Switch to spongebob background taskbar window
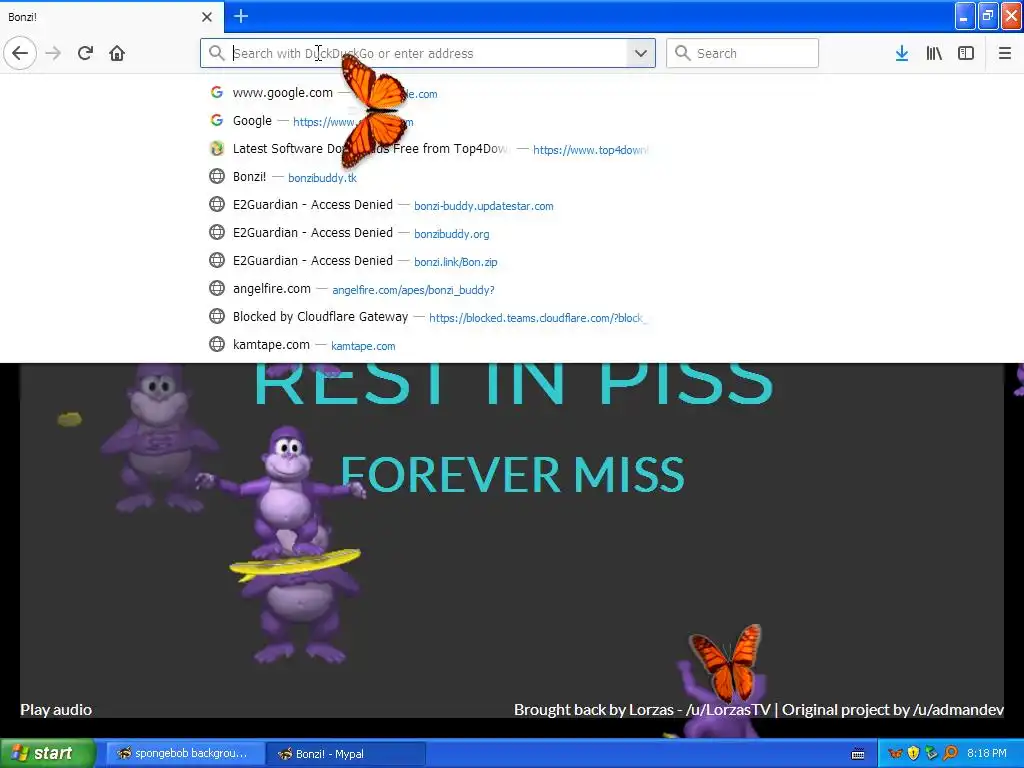The height and width of the screenshot is (768, 1024). 185,754
